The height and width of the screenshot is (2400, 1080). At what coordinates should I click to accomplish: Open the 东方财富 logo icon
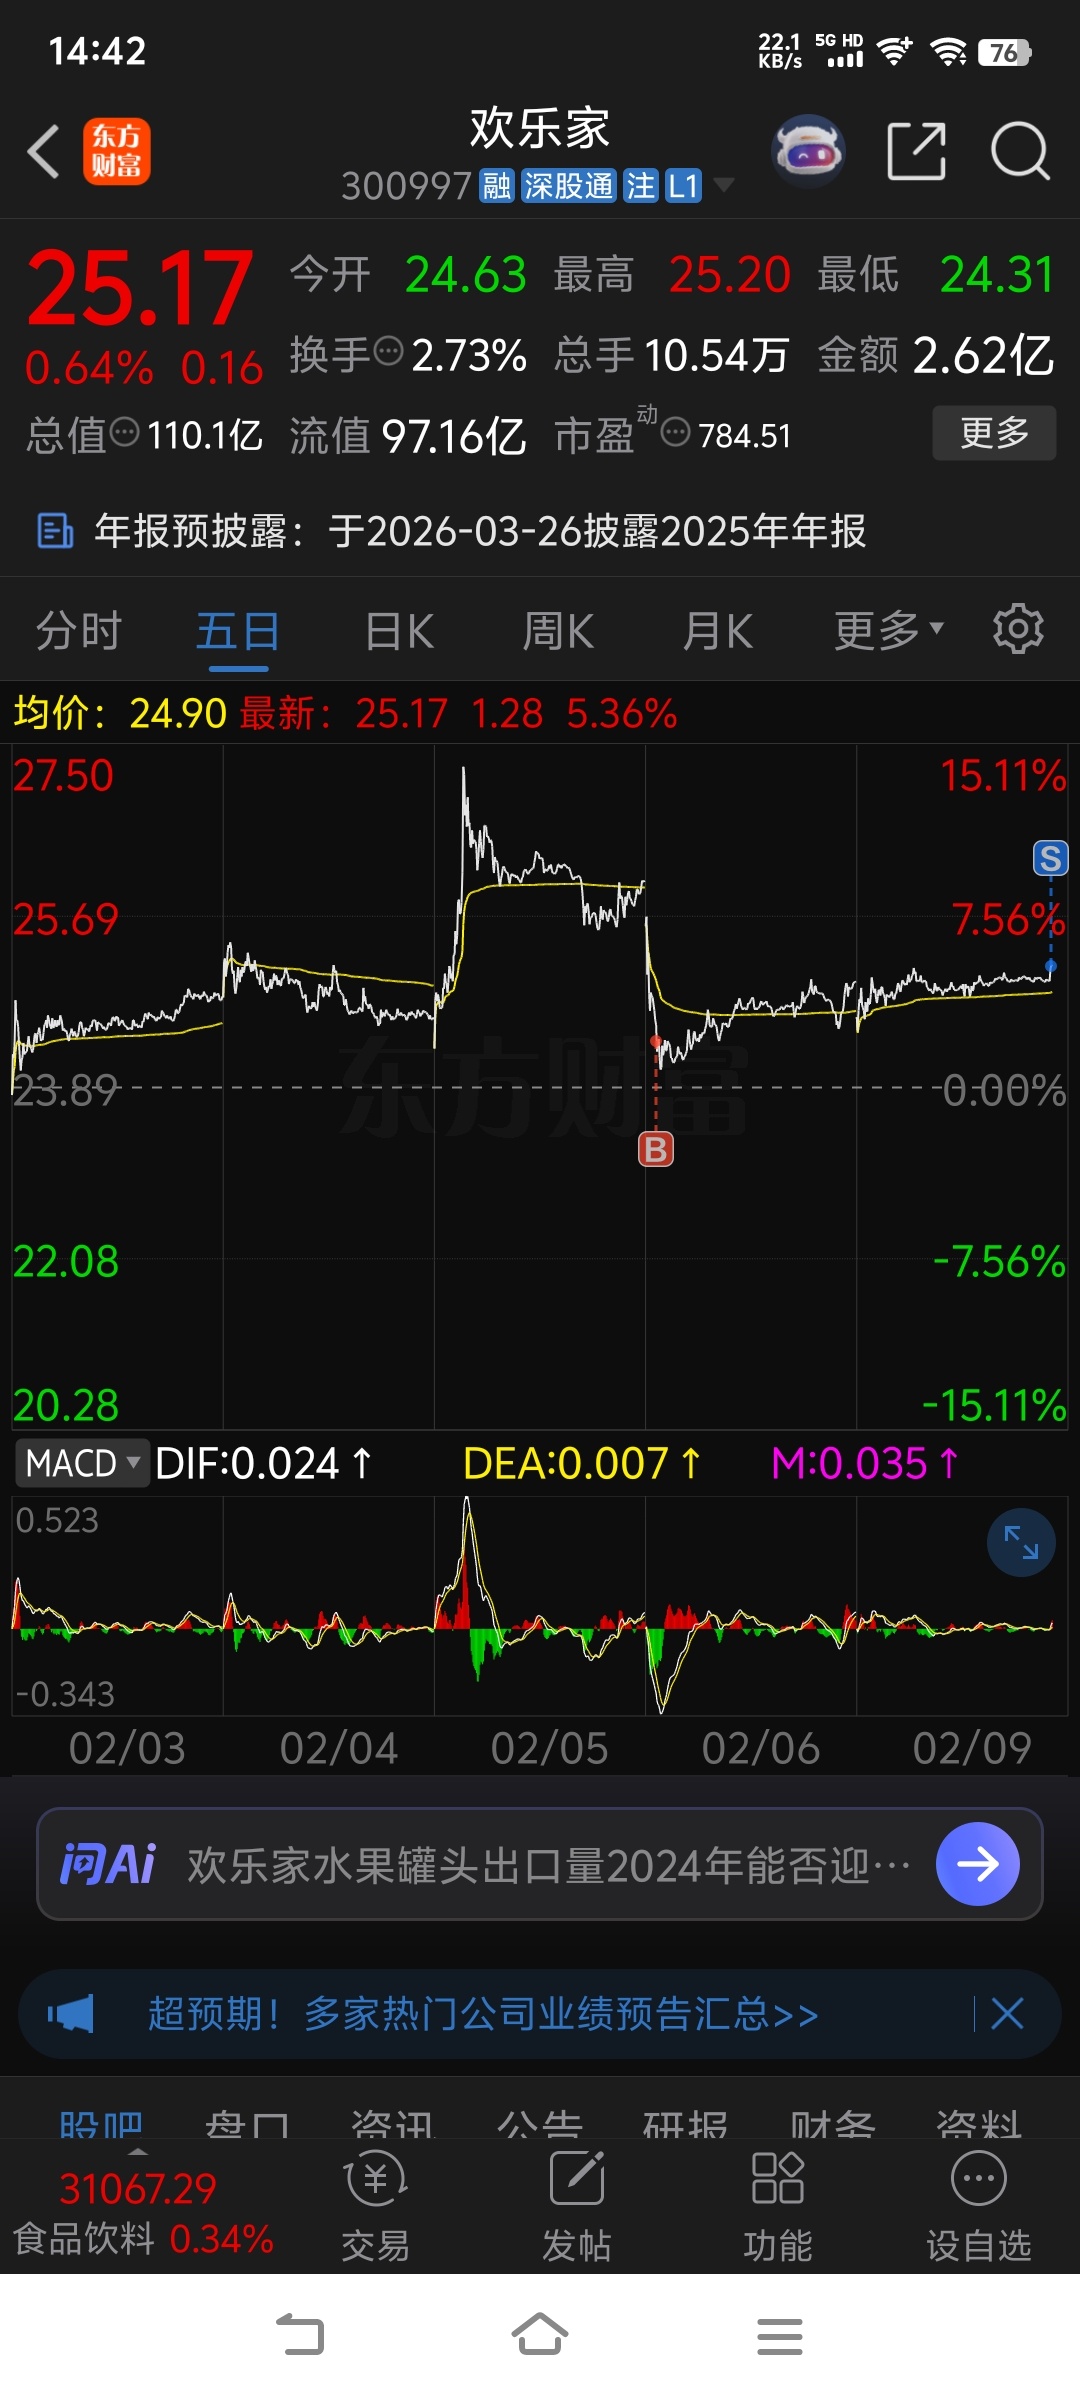click(117, 152)
